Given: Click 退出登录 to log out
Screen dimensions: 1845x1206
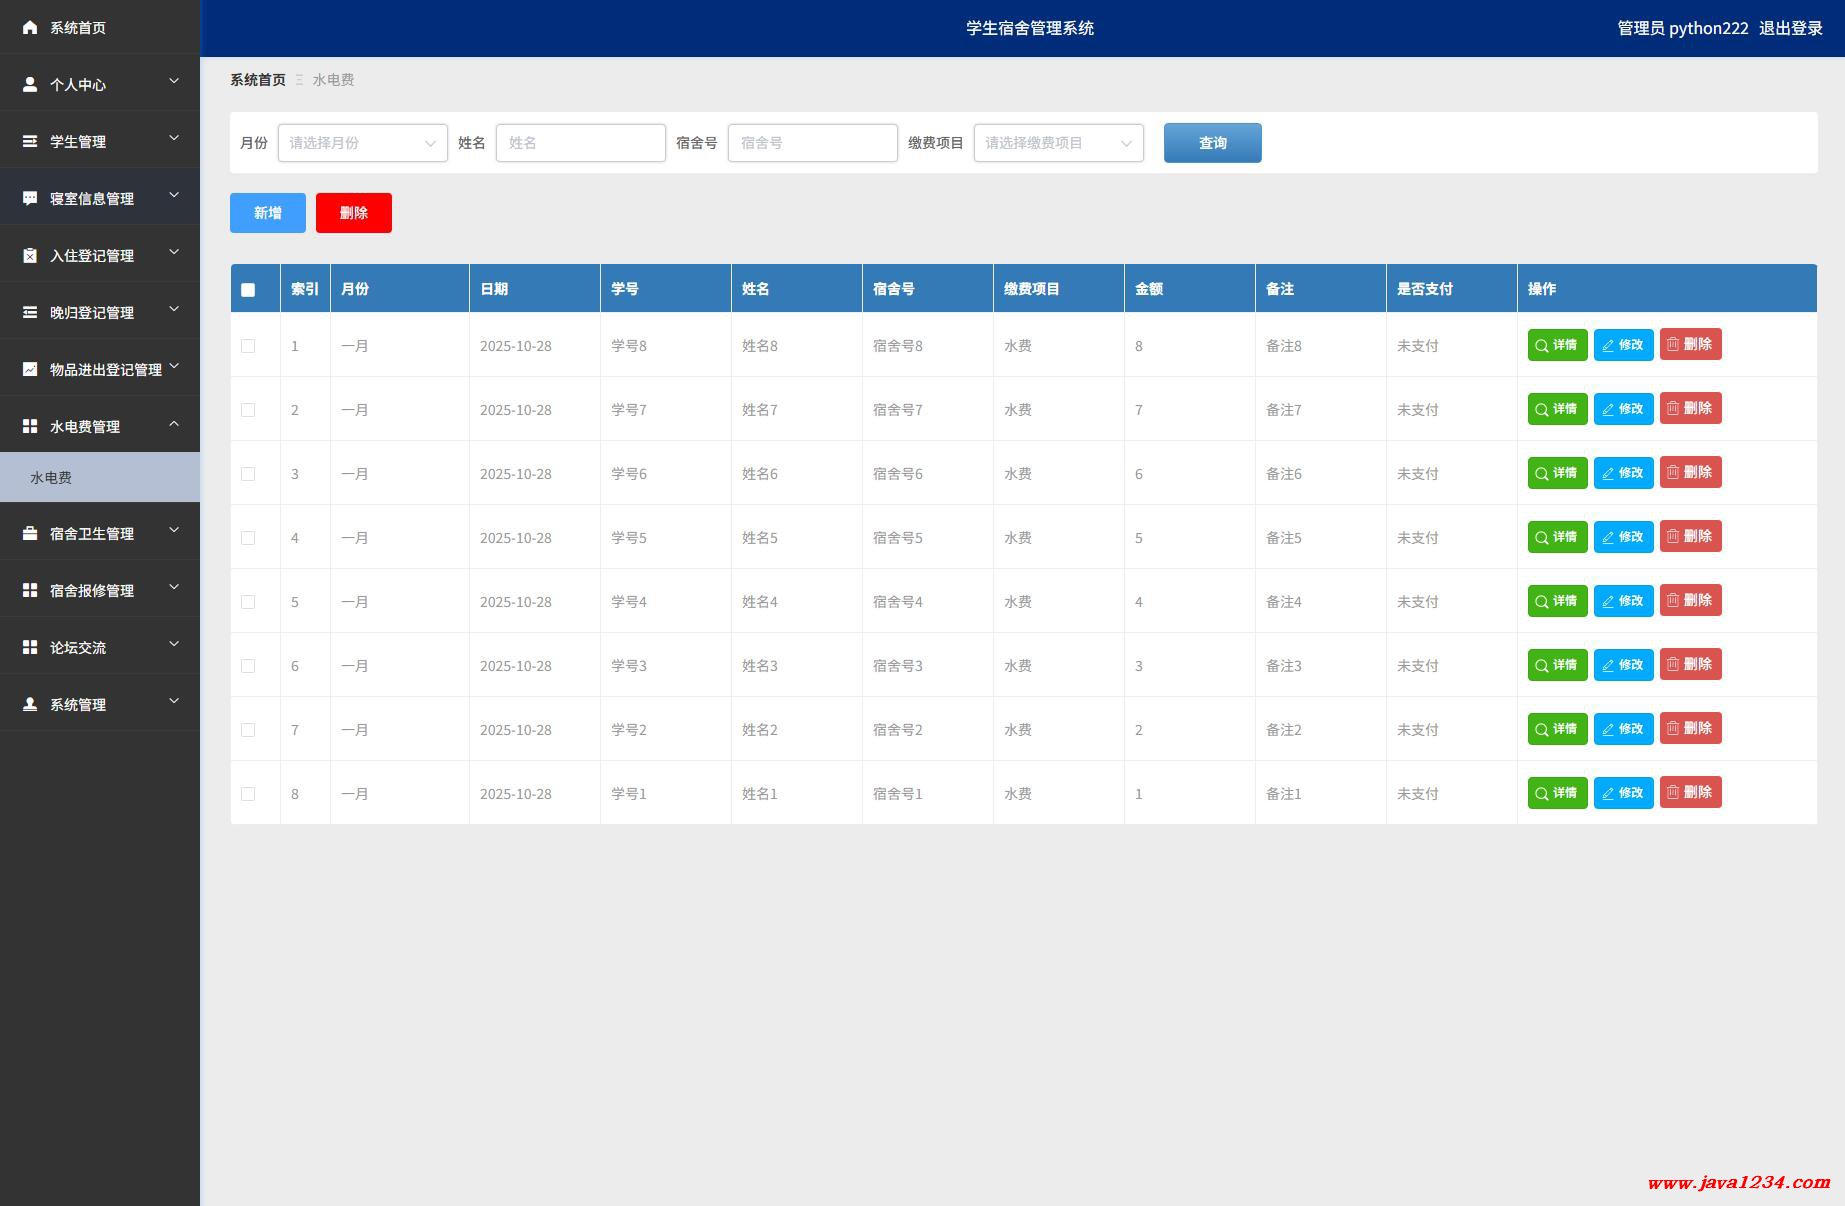Looking at the screenshot, I should pos(1790,28).
